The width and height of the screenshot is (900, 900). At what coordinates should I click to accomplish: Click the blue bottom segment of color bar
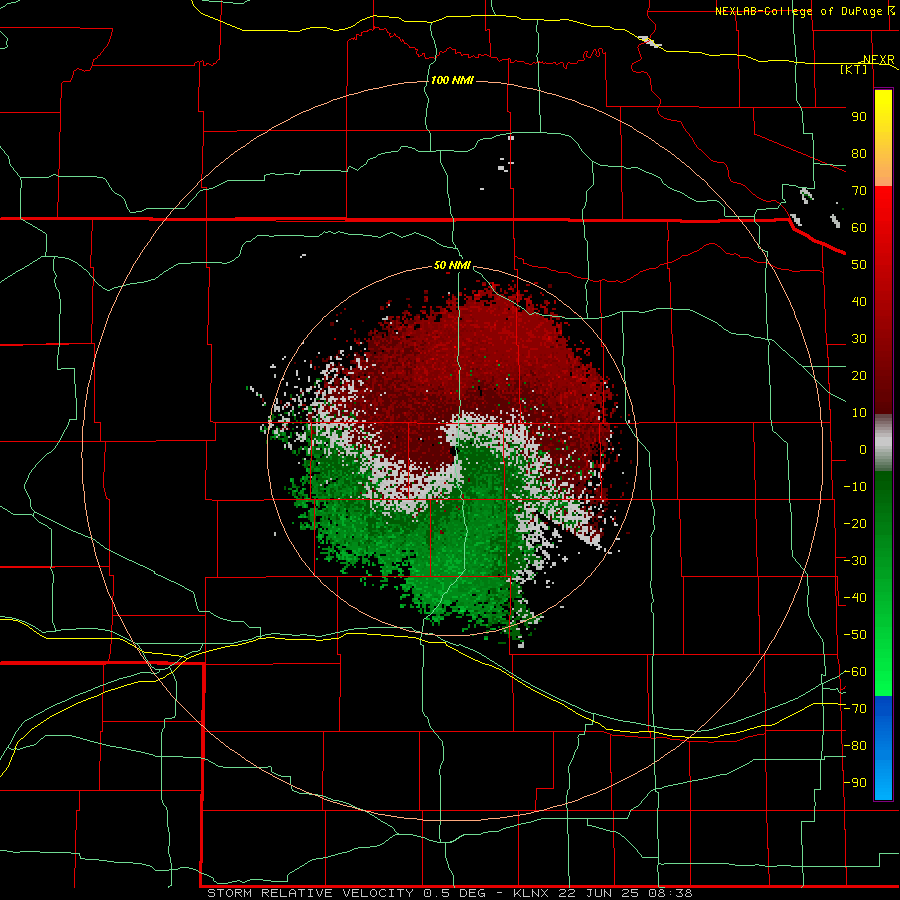click(x=883, y=748)
